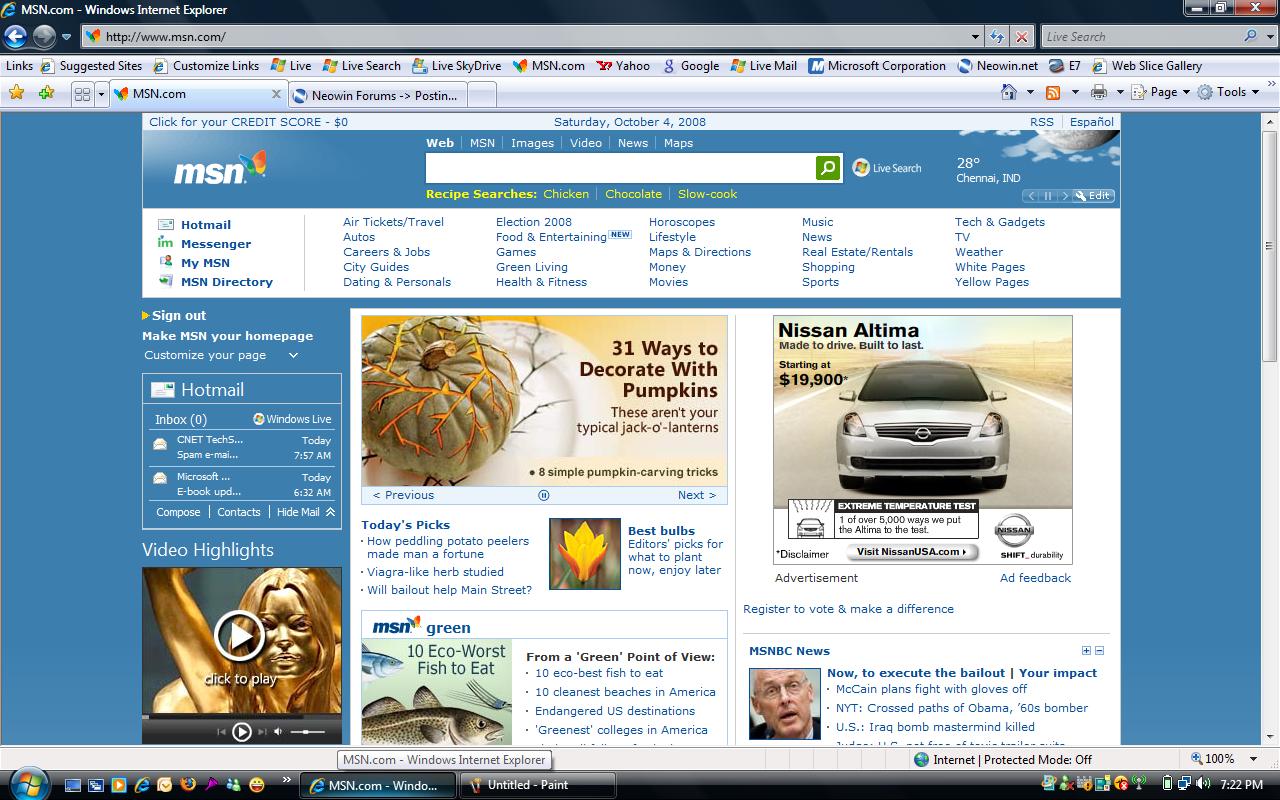Switch to the Untitled - Paint taskbar window
Image resolution: width=1280 pixels, height=800 pixels.
click(537, 785)
